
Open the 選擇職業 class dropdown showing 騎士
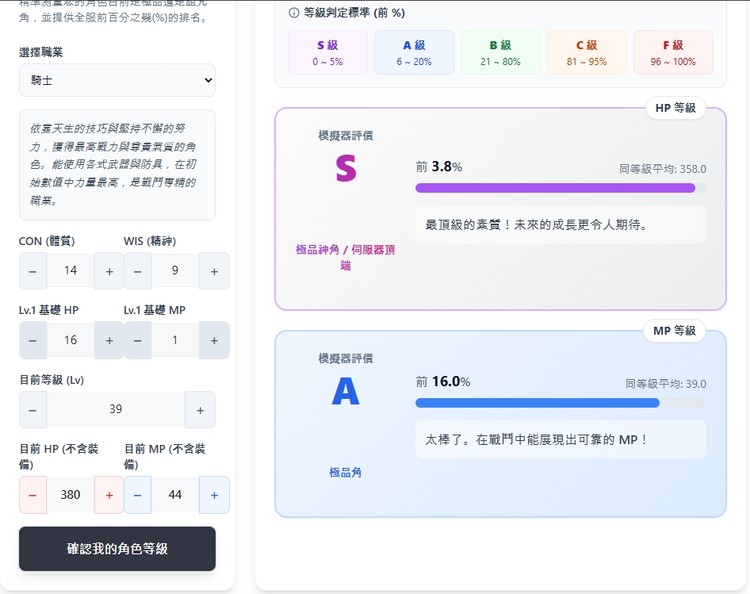tap(117, 80)
